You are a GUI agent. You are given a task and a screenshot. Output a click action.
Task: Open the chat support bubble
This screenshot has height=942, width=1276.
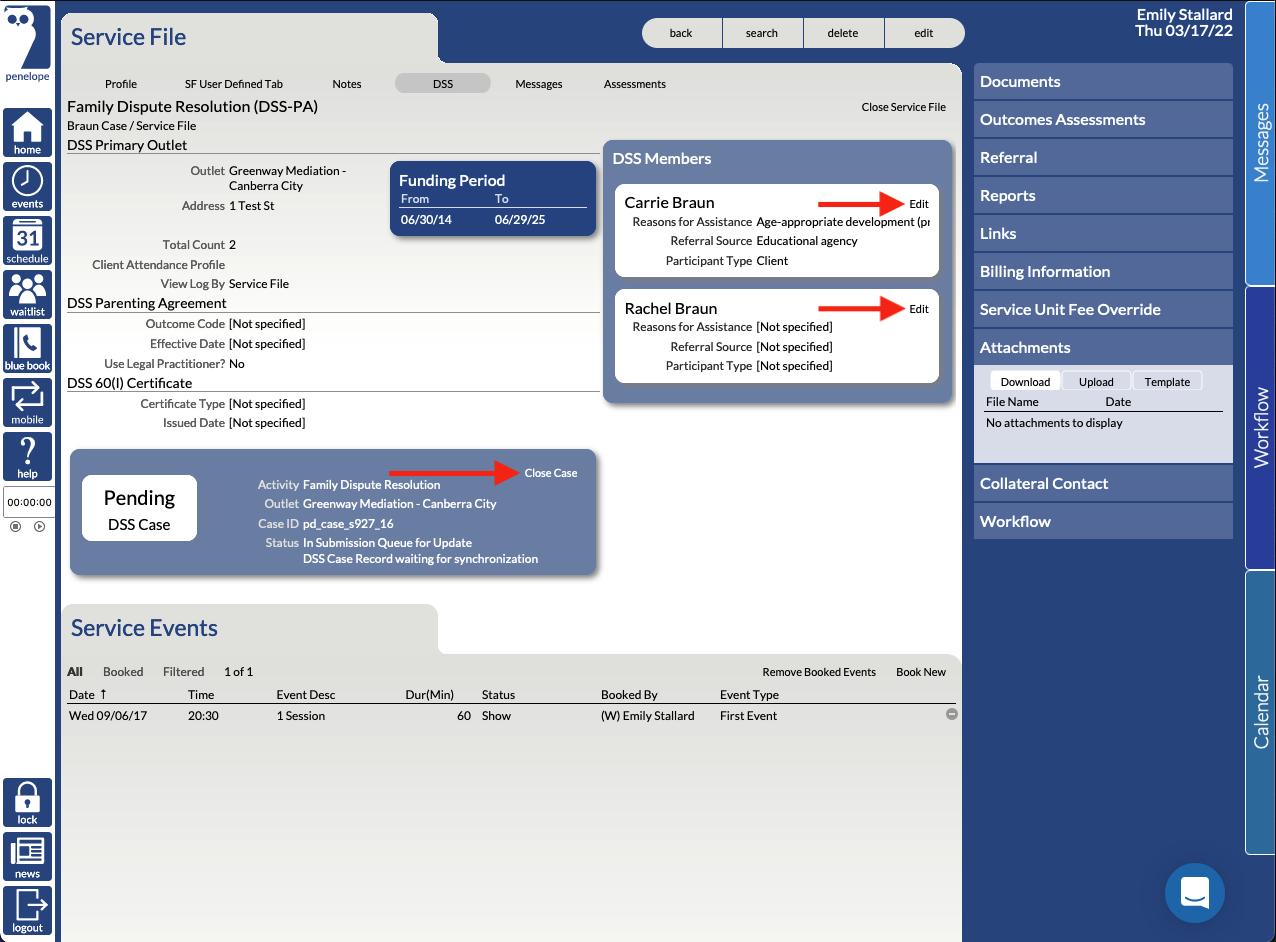point(1195,893)
